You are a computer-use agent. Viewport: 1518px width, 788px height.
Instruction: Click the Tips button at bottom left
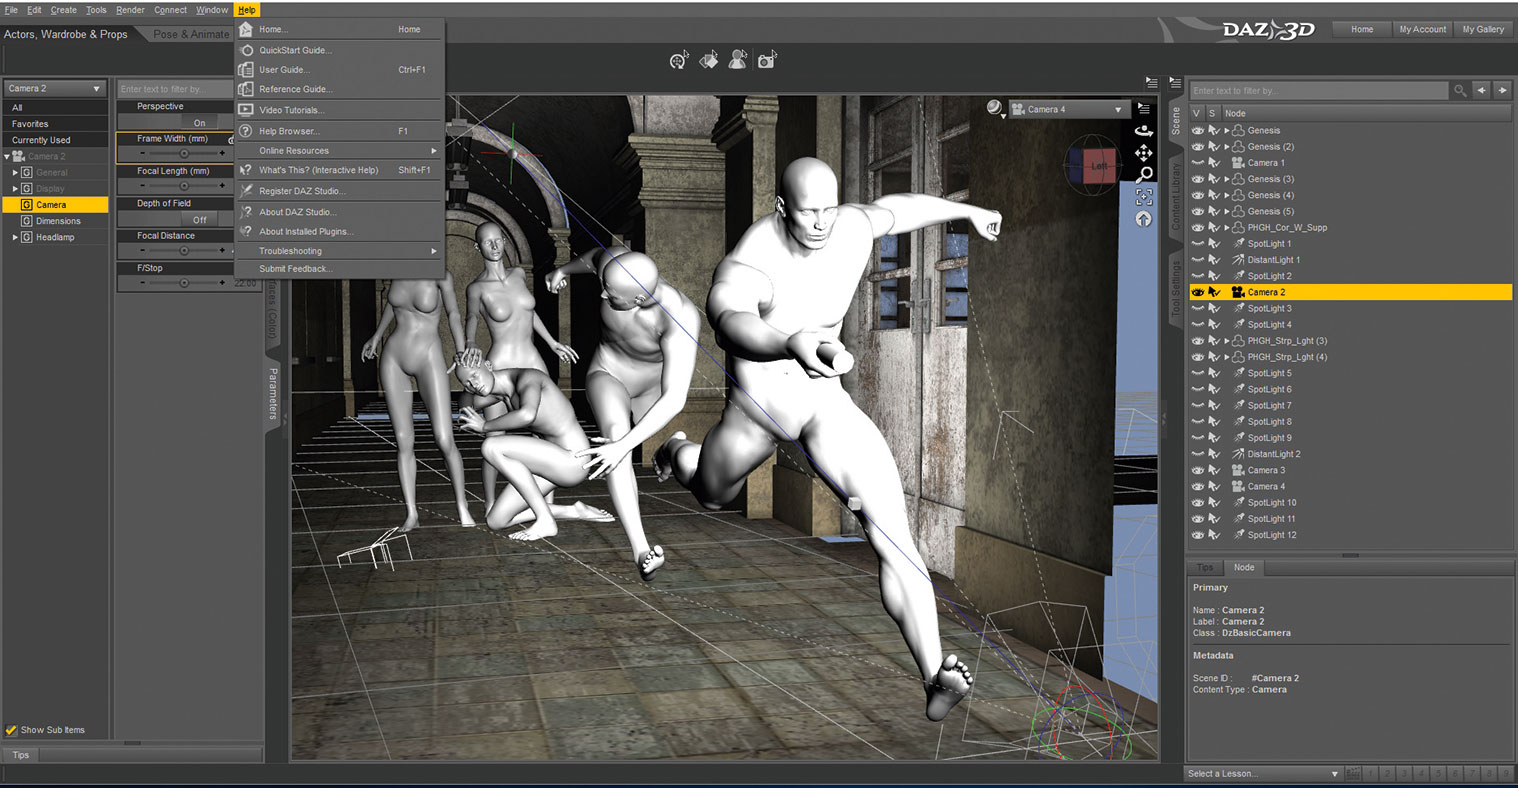(x=21, y=755)
